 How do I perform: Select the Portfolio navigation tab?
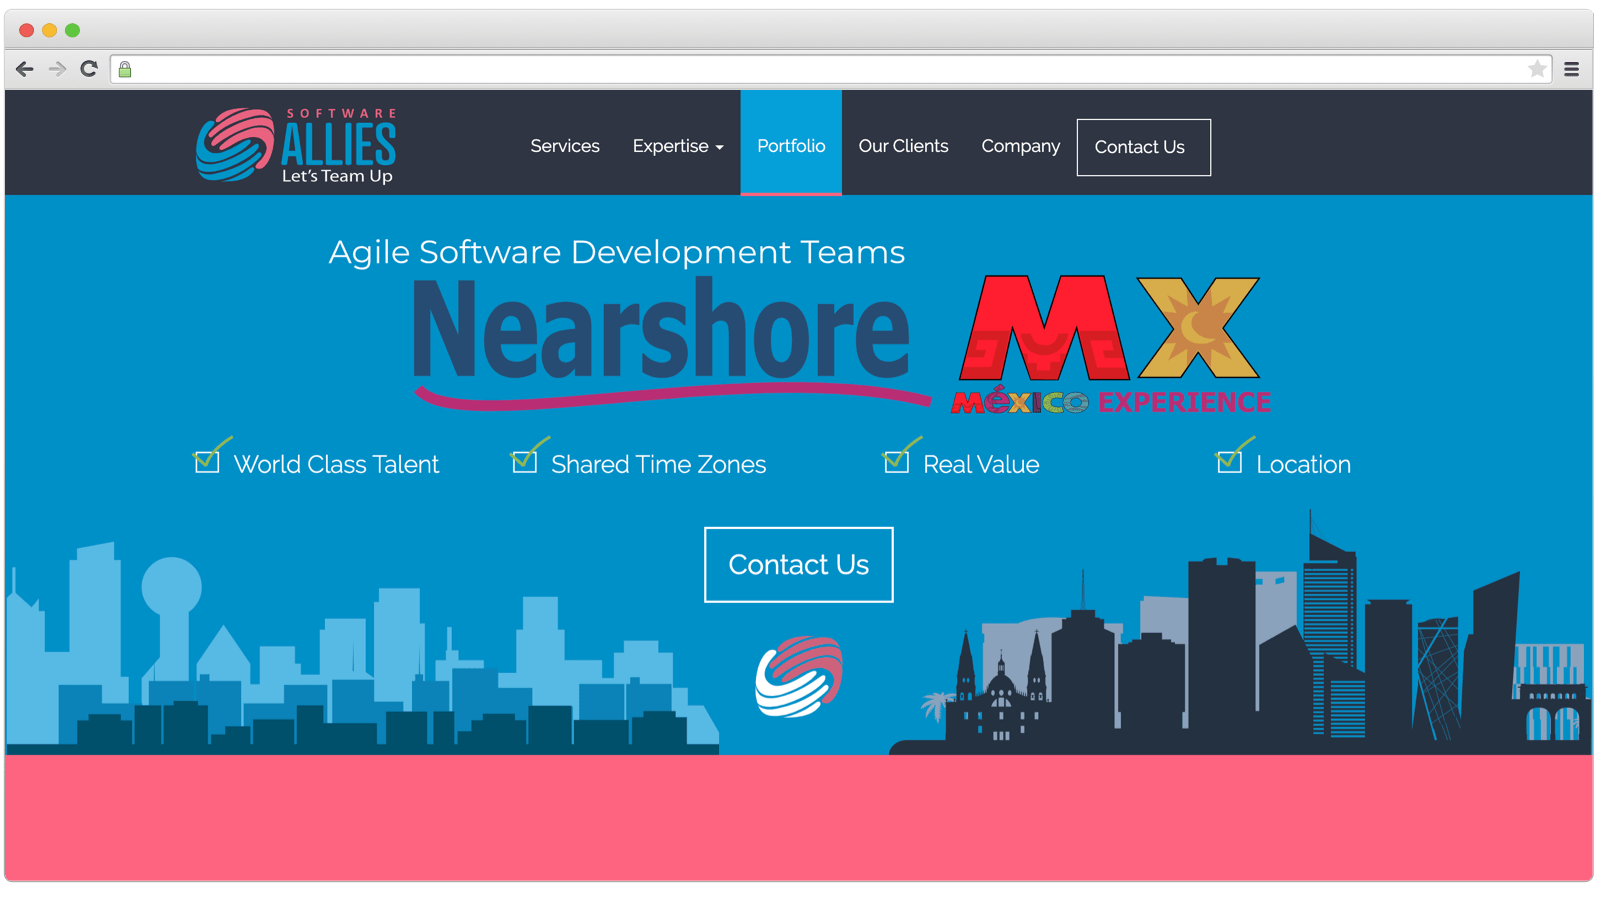coord(791,143)
